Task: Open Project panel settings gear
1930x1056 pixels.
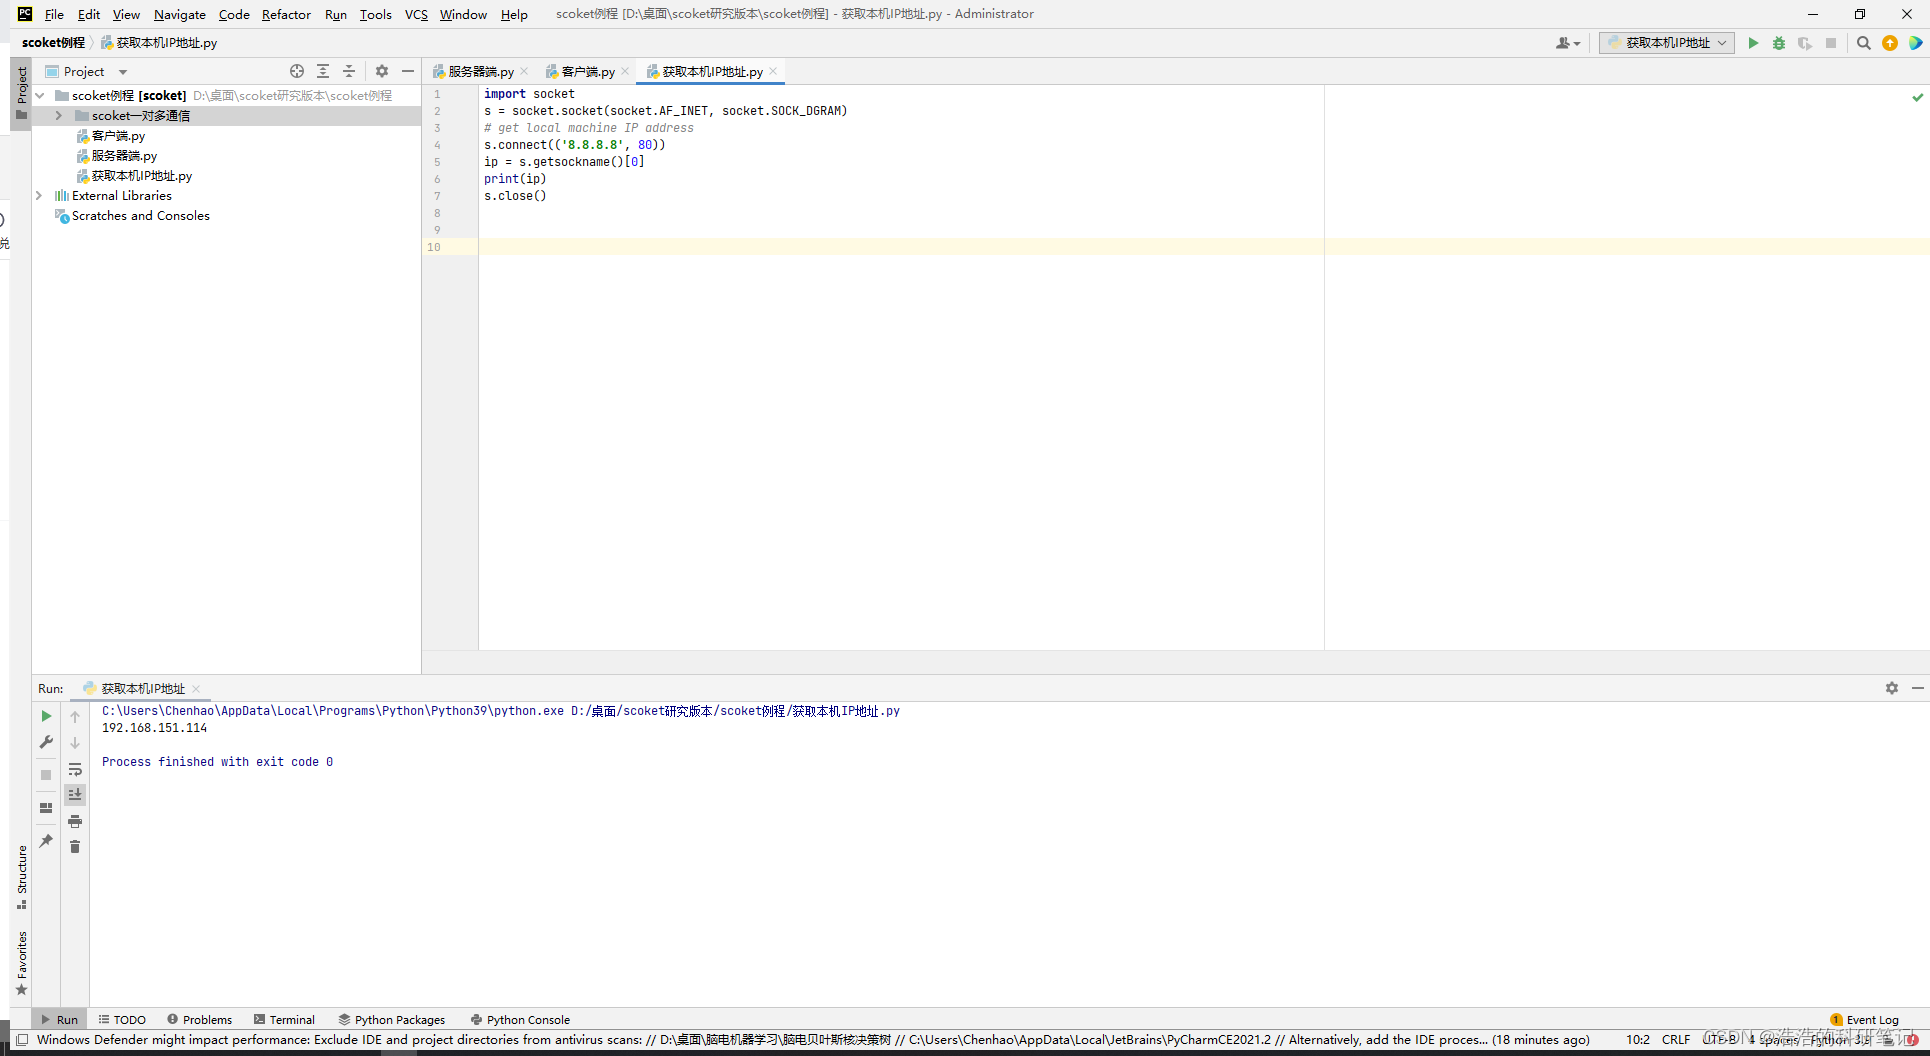Action: tap(382, 71)
